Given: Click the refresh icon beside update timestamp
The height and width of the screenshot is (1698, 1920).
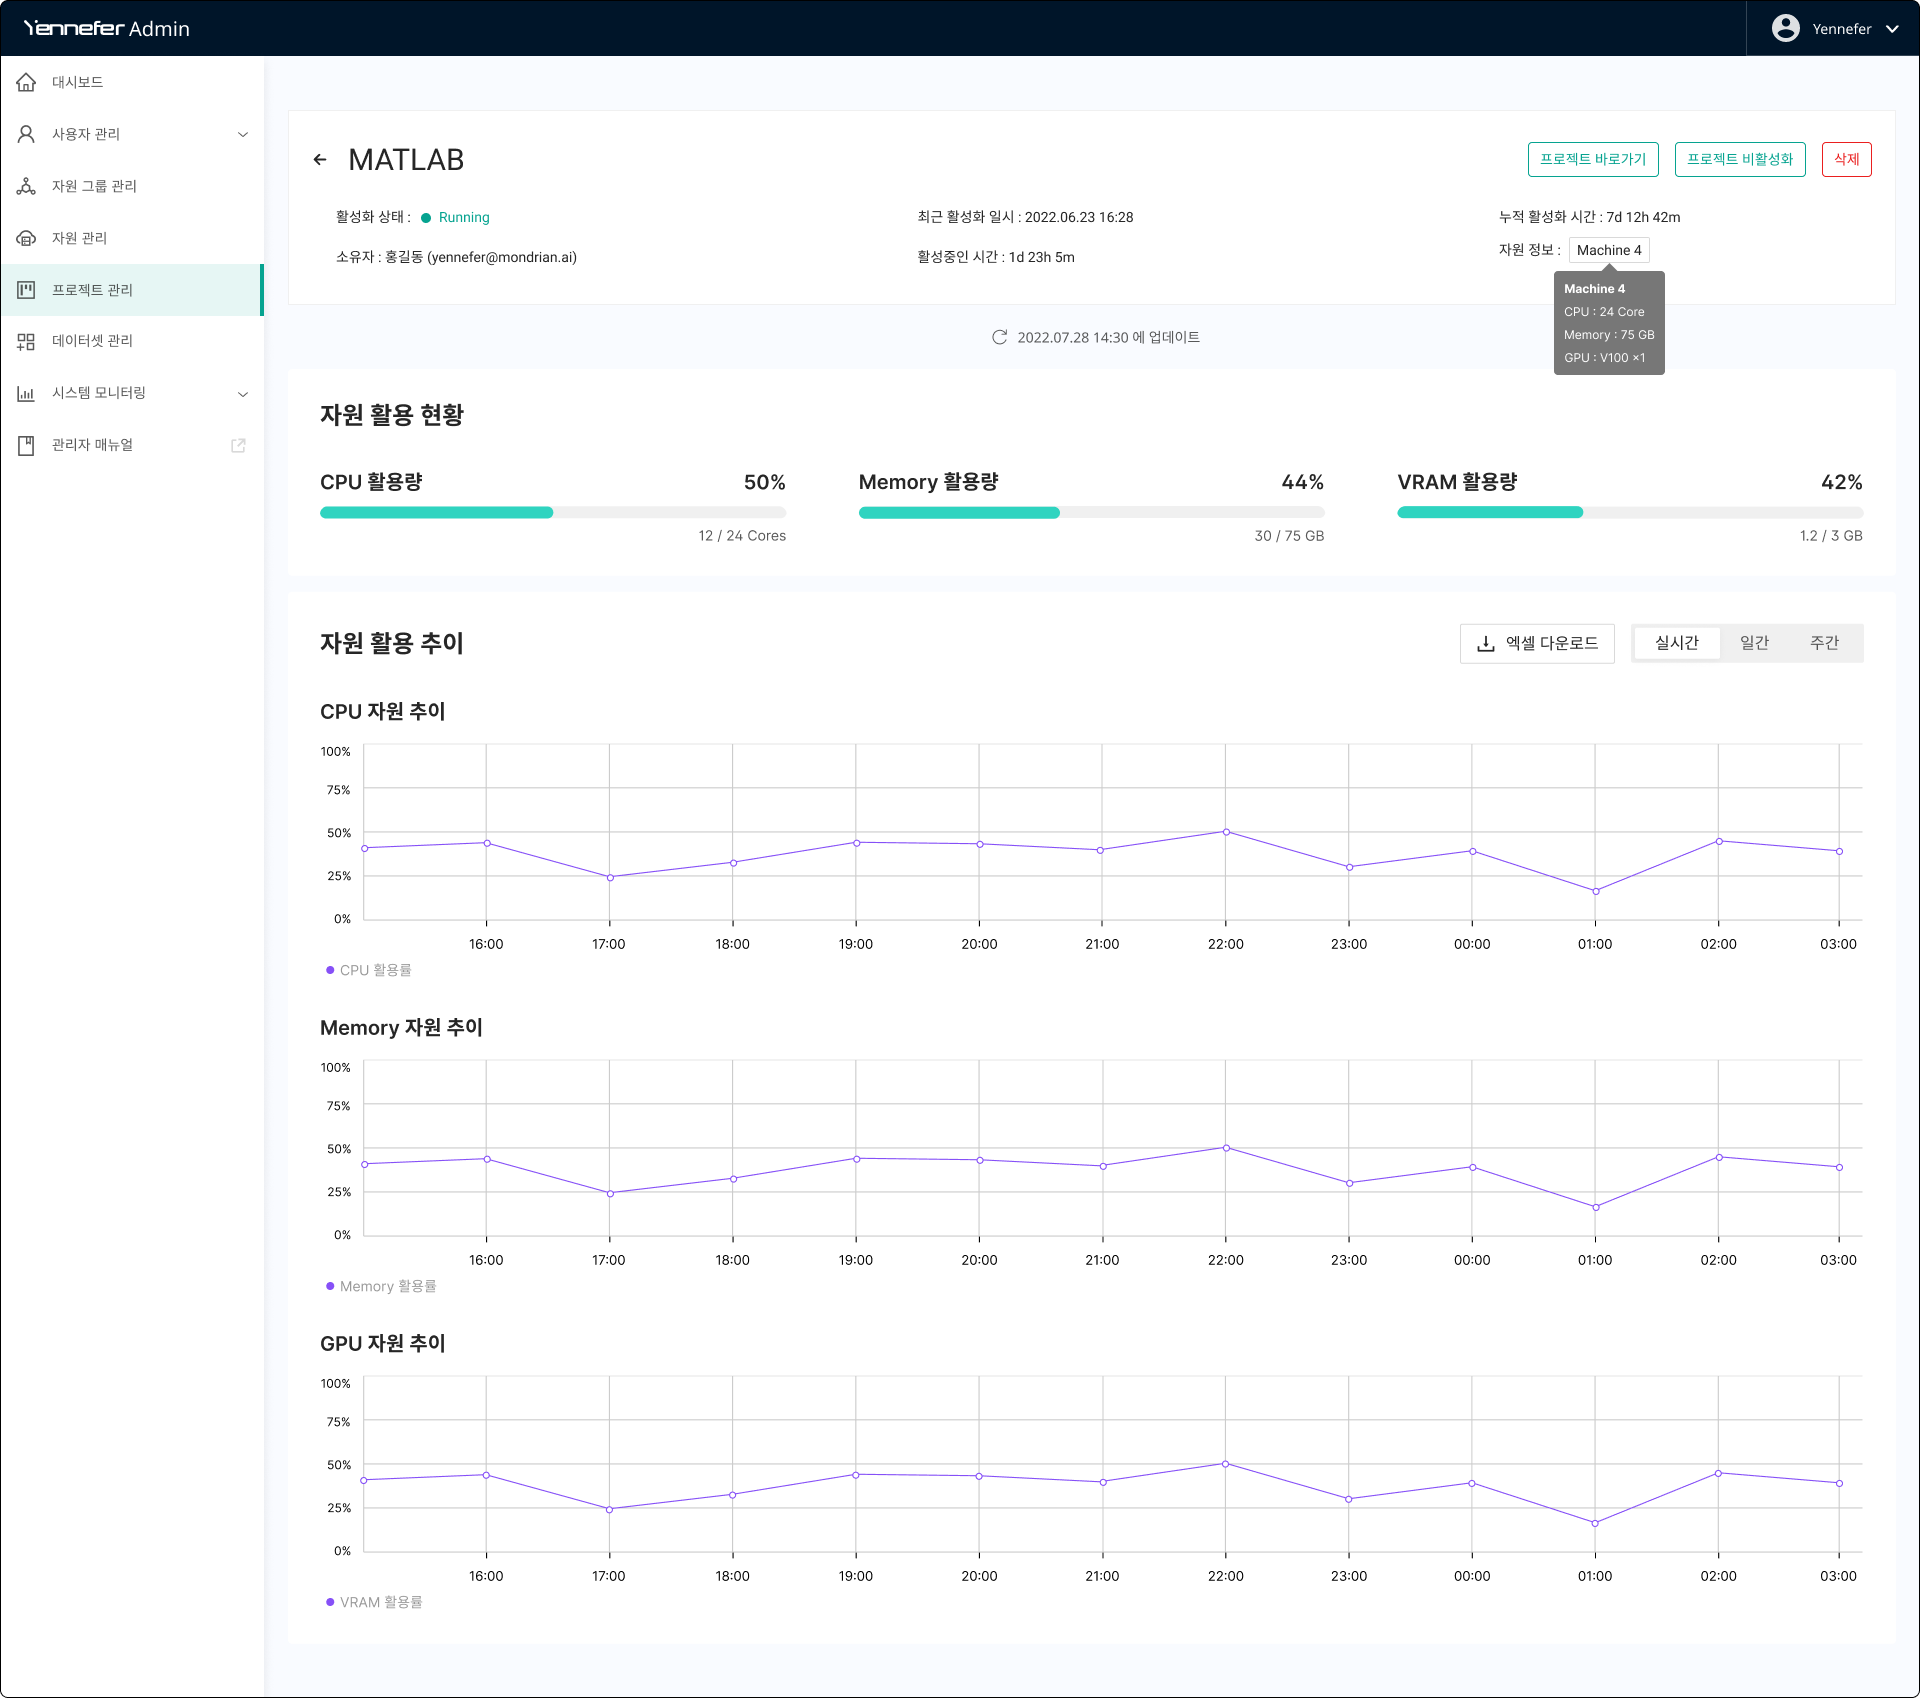Looking at the screenshot, I should click(999, 338).
